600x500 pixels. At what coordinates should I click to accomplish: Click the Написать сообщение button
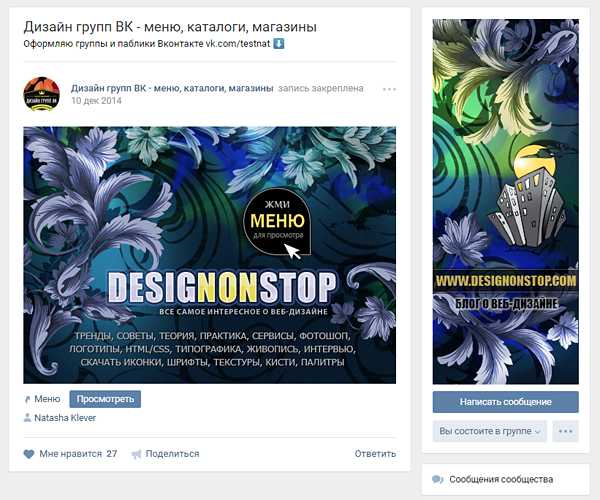point(505,402)
